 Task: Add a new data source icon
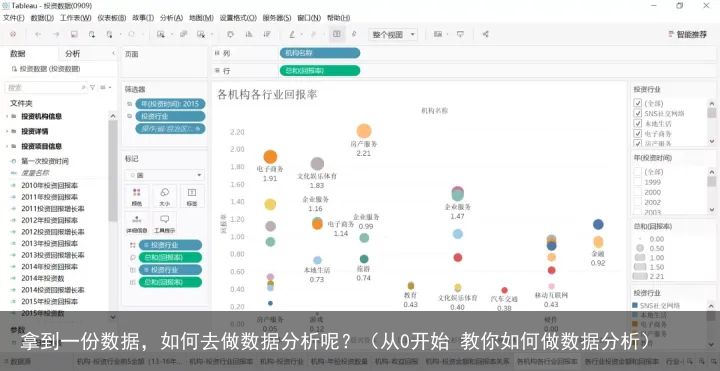click(92, 34)
